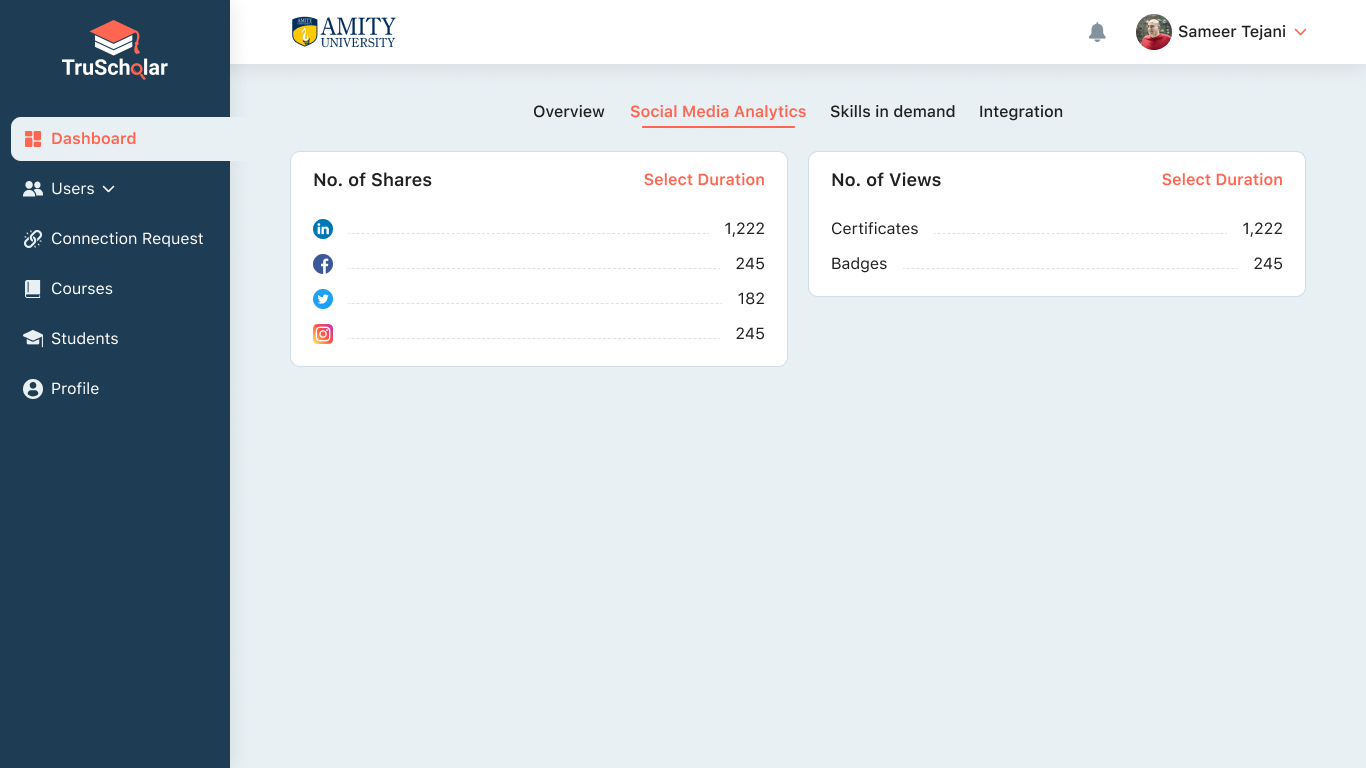This screenshot has width=1366, height=768.
Task: Select Duration for No. of Views
Action: pos(1221,180)
